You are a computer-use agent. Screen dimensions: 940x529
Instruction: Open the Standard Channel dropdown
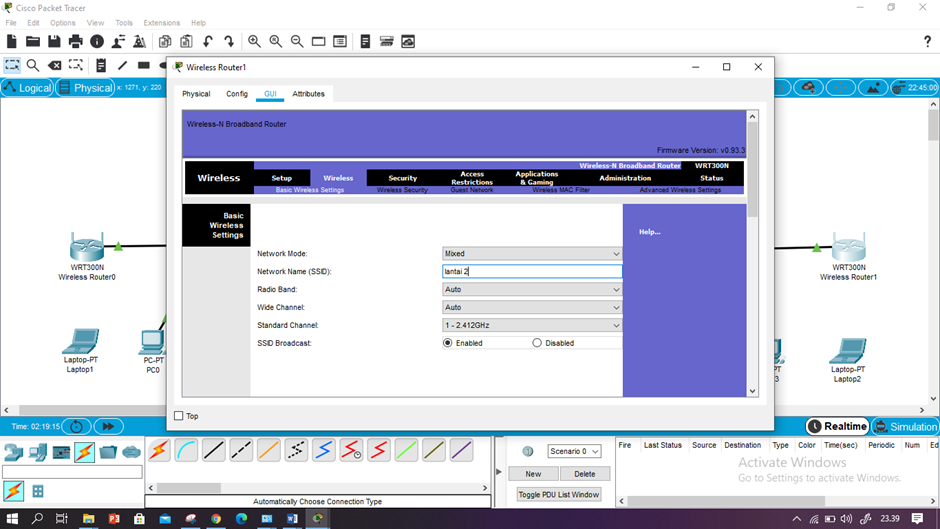(x=532, y=326)
